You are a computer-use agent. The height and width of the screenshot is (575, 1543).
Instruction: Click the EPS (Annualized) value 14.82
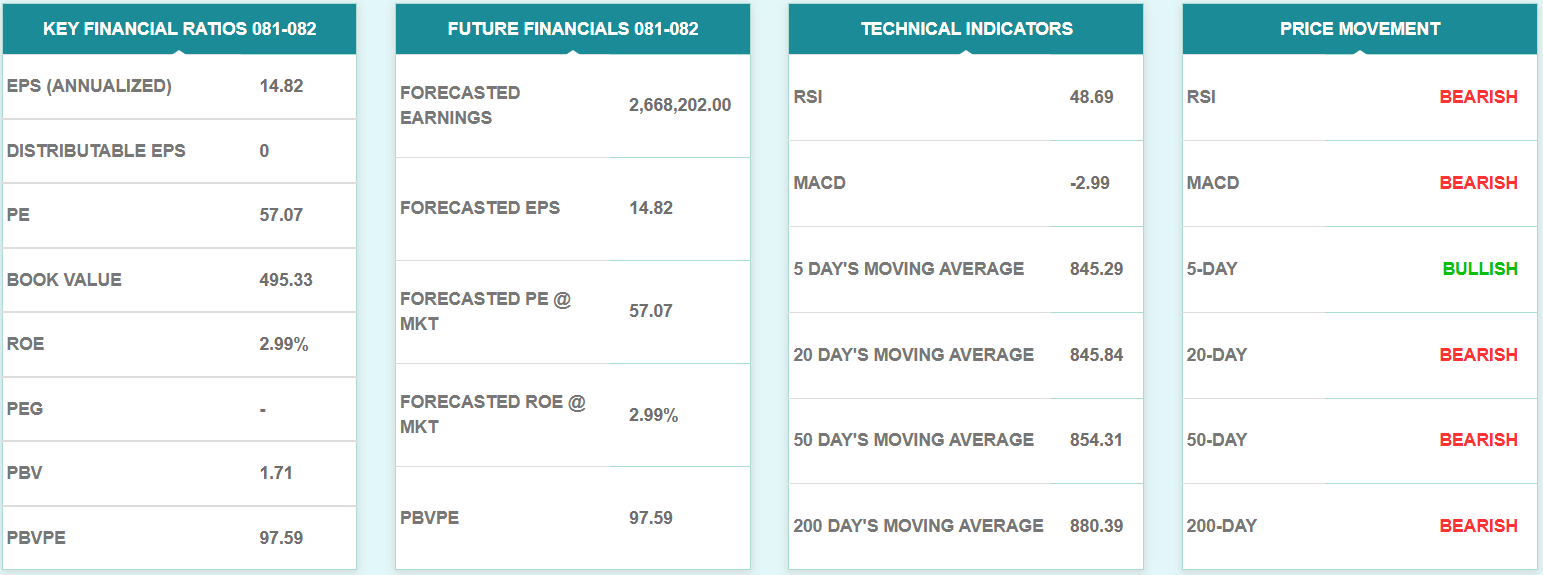click(281, 86)
